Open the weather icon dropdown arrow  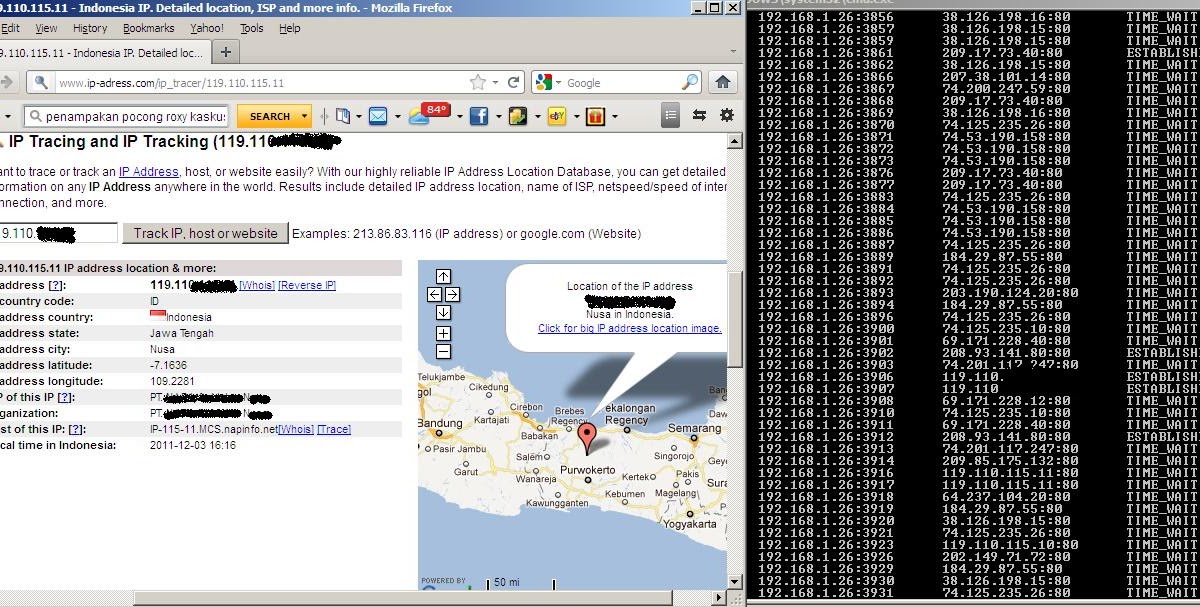459,117
